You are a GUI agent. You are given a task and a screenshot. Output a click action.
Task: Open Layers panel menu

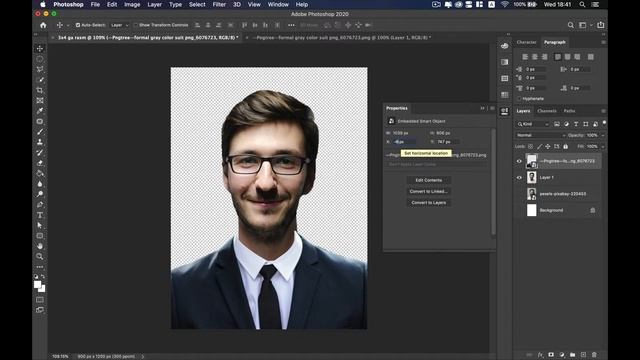[x=603, y=111]
